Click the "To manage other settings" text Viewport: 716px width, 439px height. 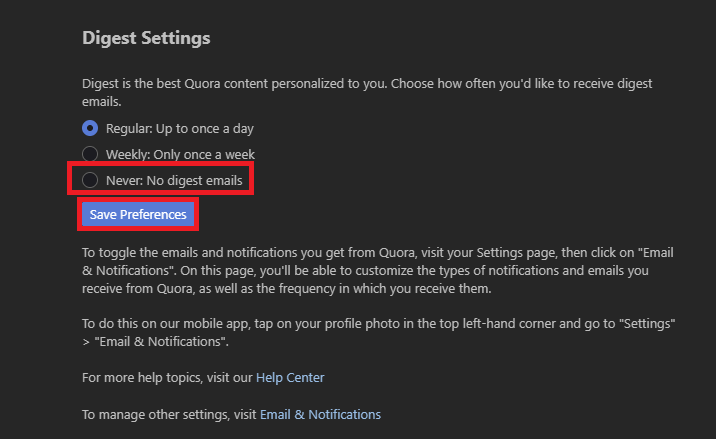(169, 413)
